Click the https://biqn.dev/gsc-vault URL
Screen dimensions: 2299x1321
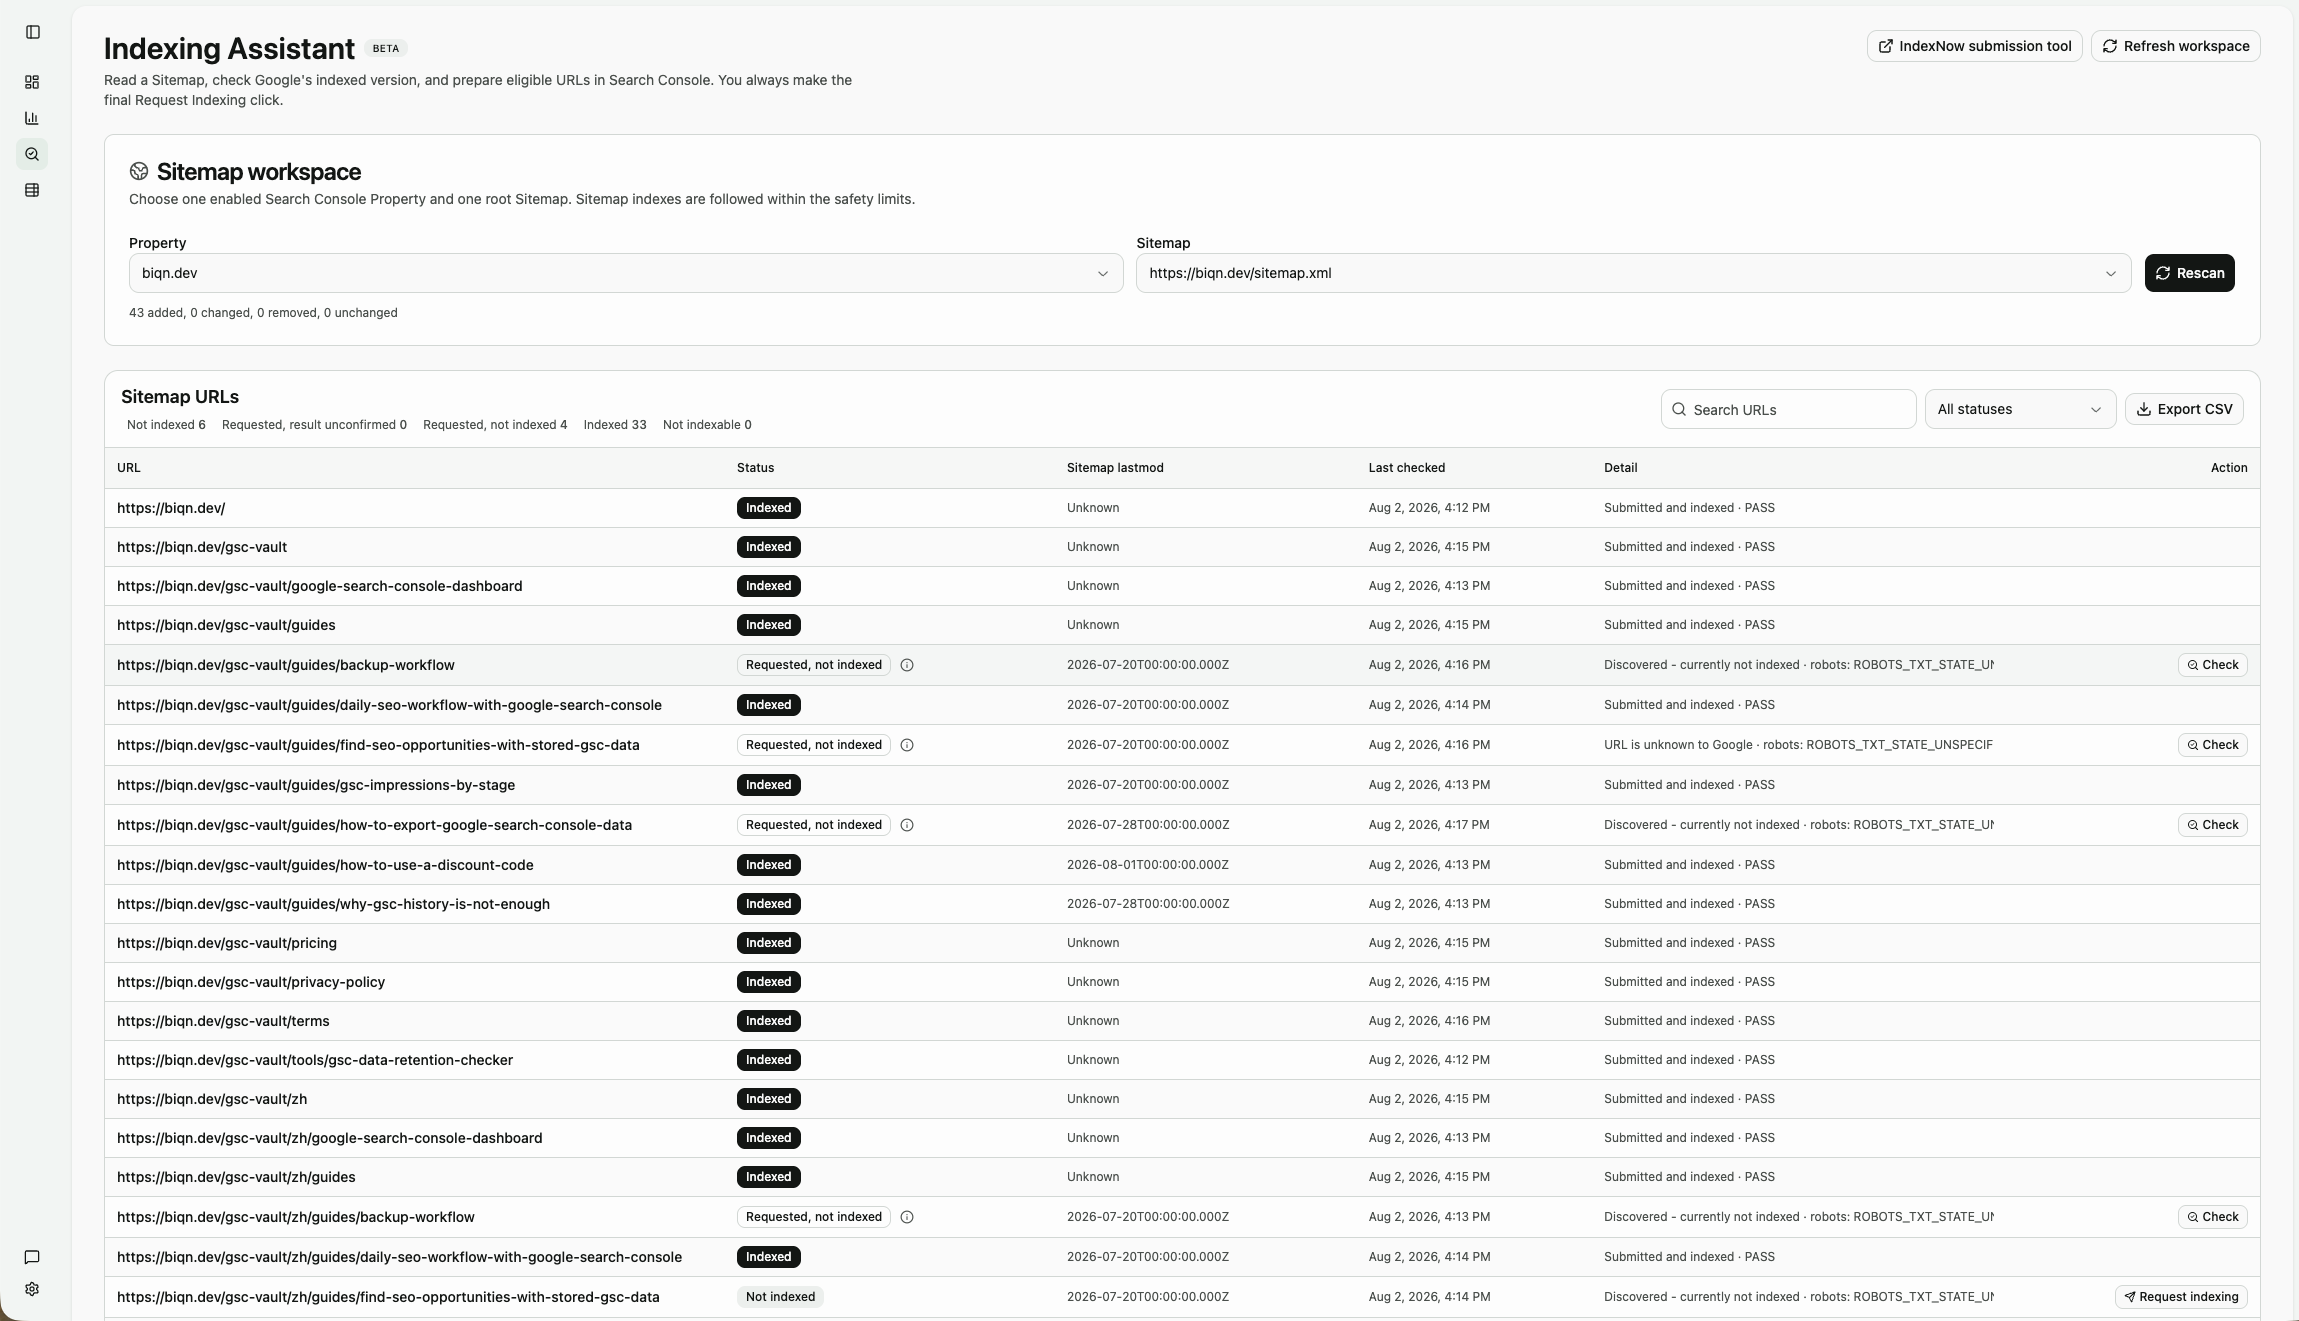[202, 547]
